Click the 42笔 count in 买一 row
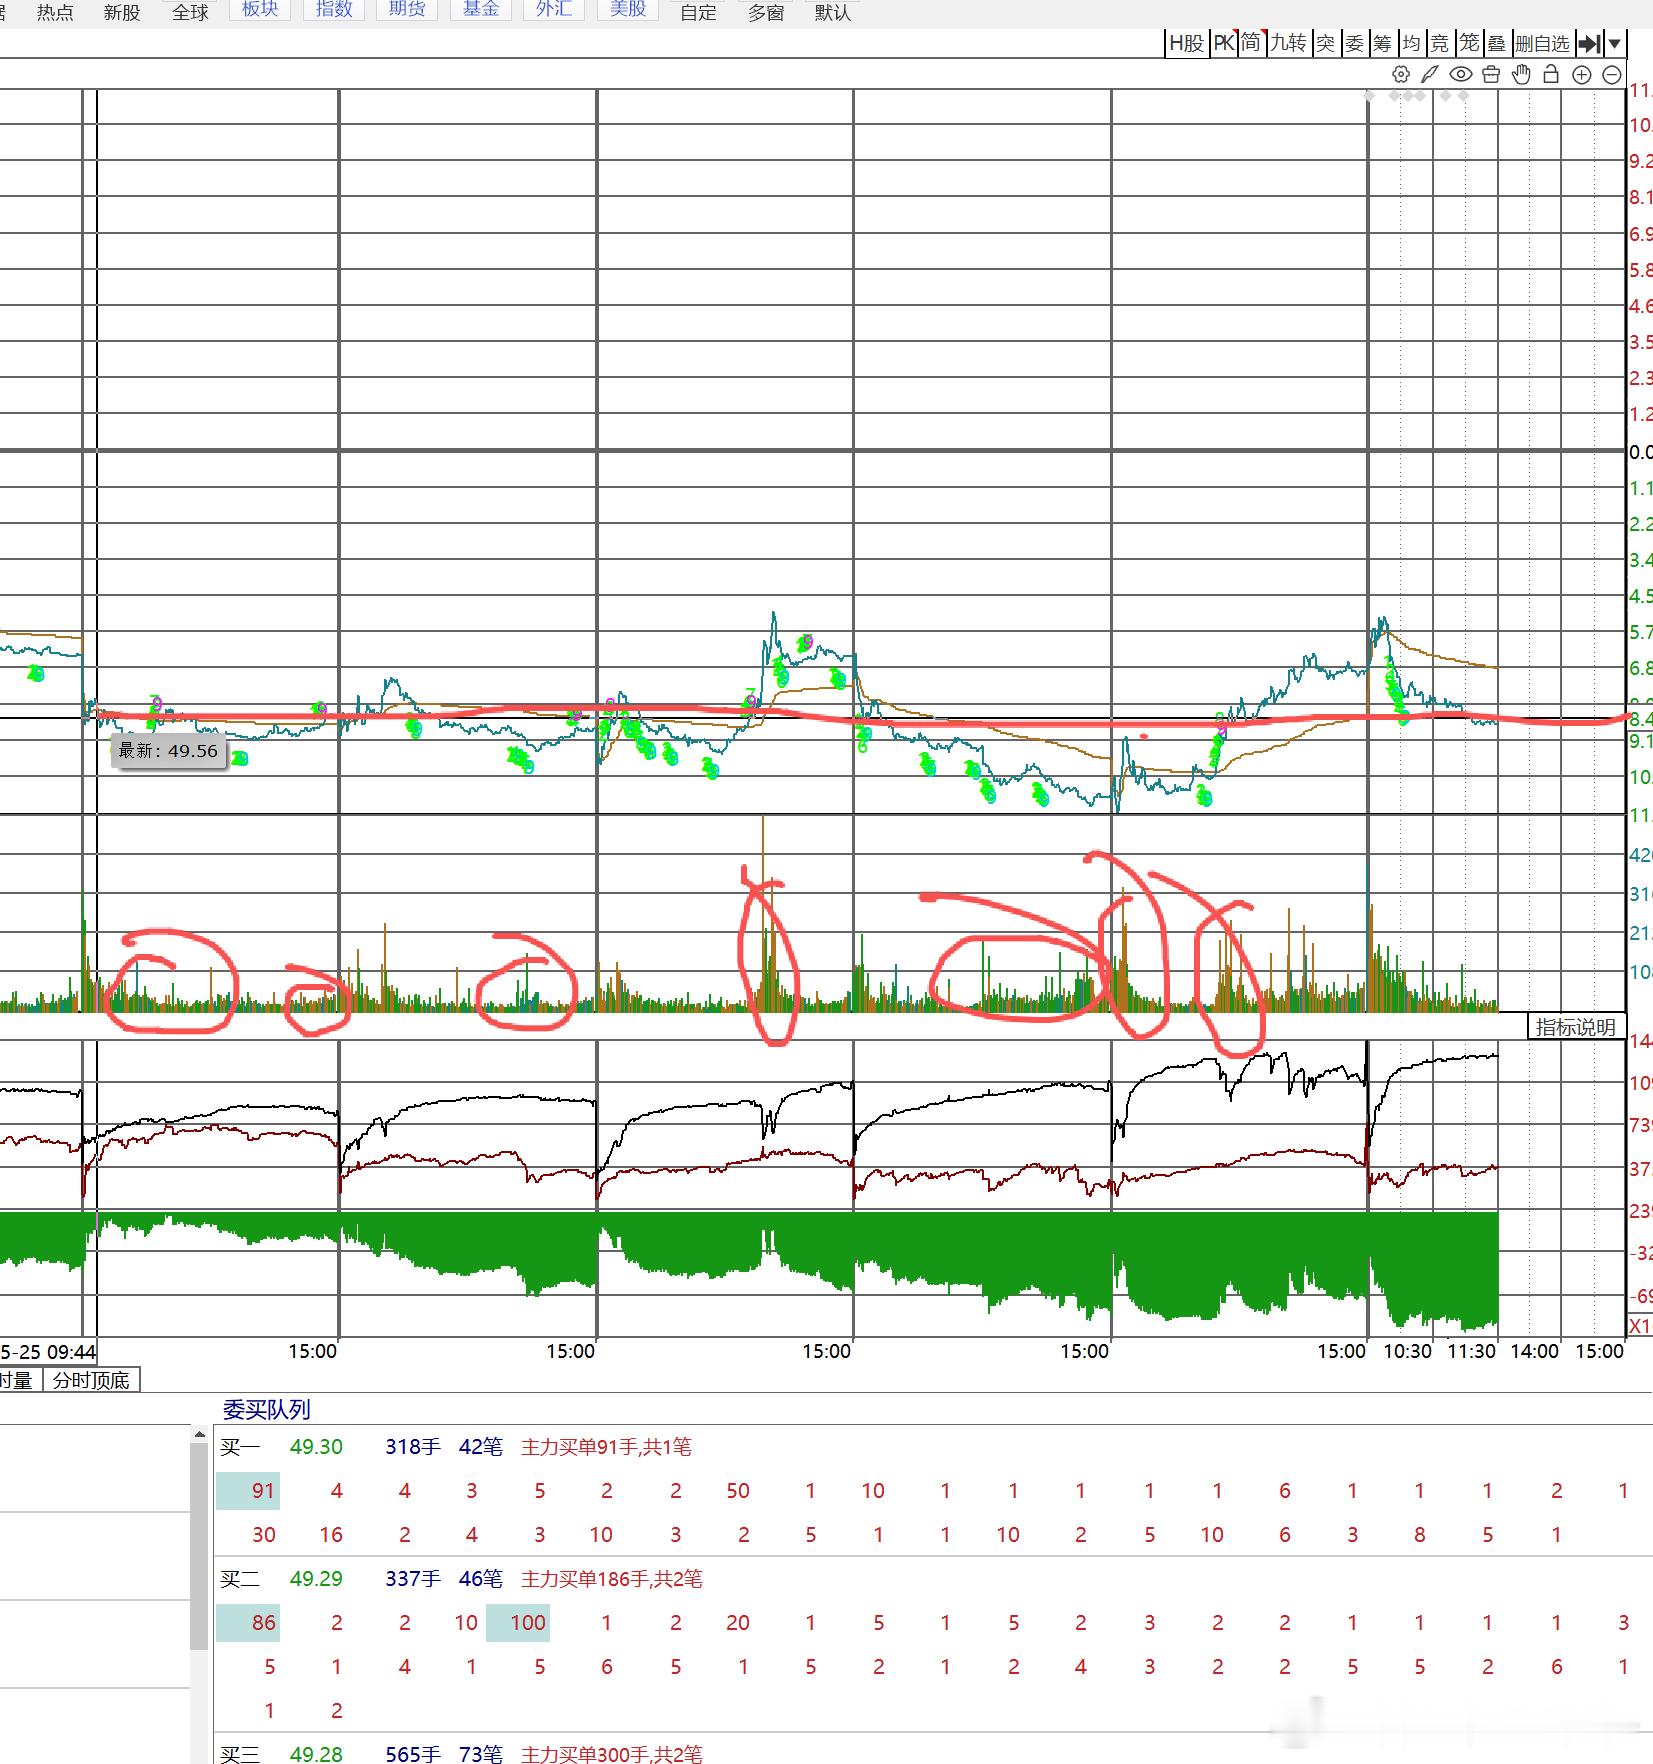This screenshot has width=1653, height=1764. (481, 1446)
